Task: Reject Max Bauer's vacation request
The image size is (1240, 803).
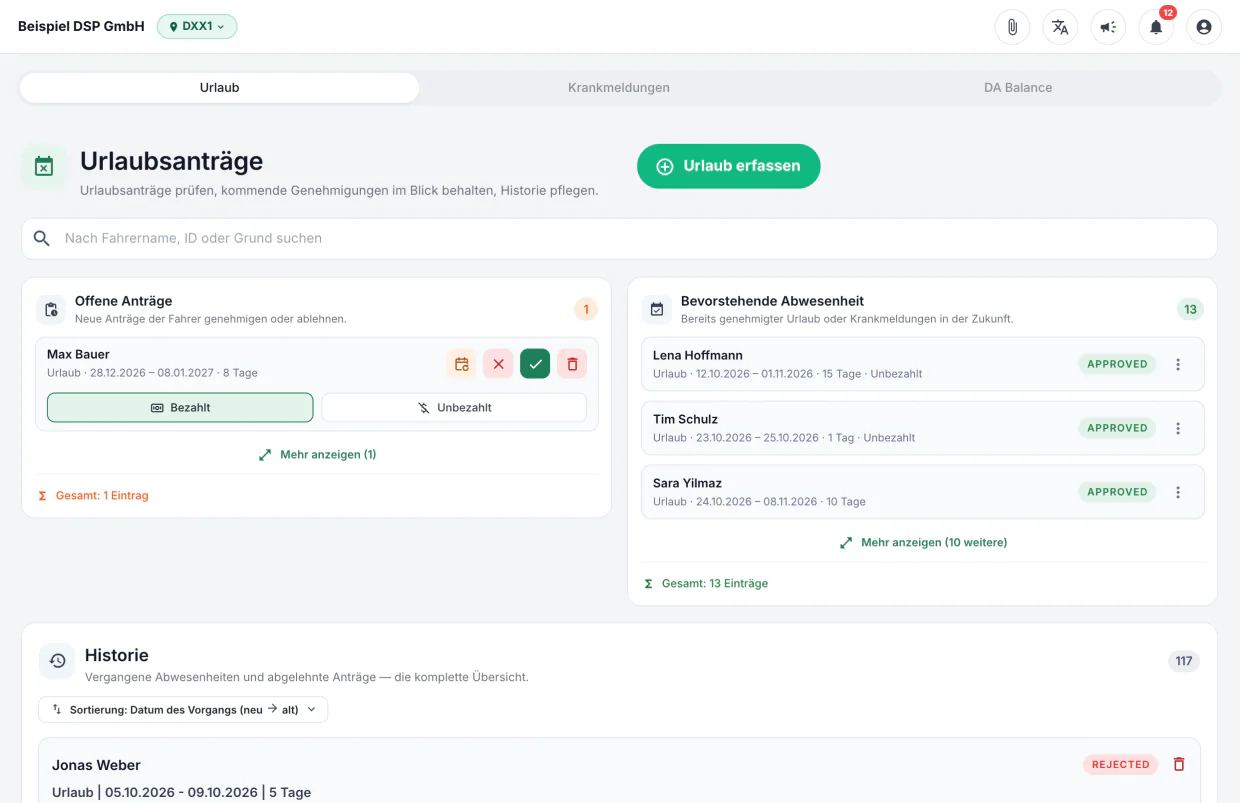Action: pyautogui.click(x=498, y=364)
